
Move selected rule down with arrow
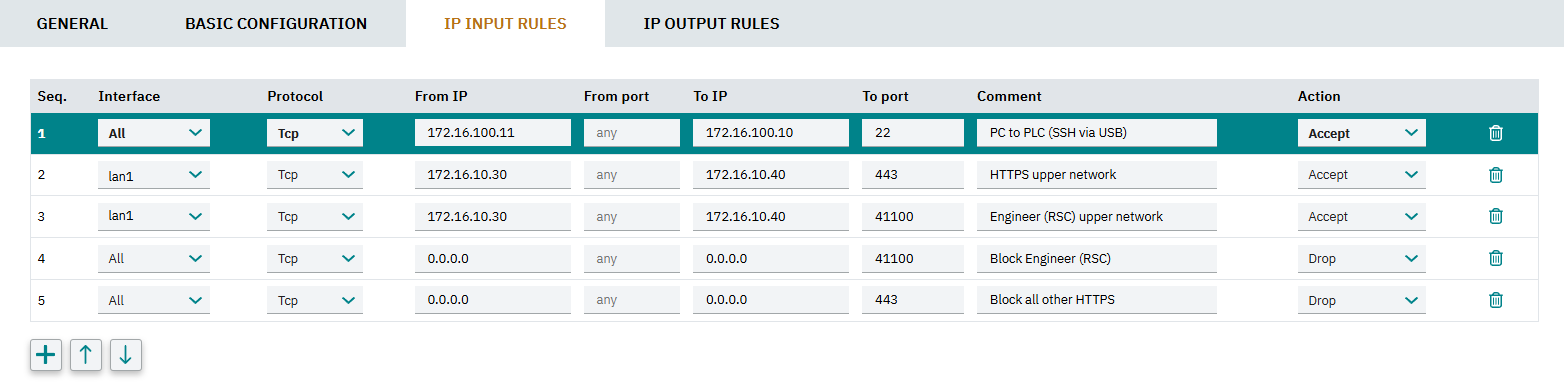click(x=125, y=354)
